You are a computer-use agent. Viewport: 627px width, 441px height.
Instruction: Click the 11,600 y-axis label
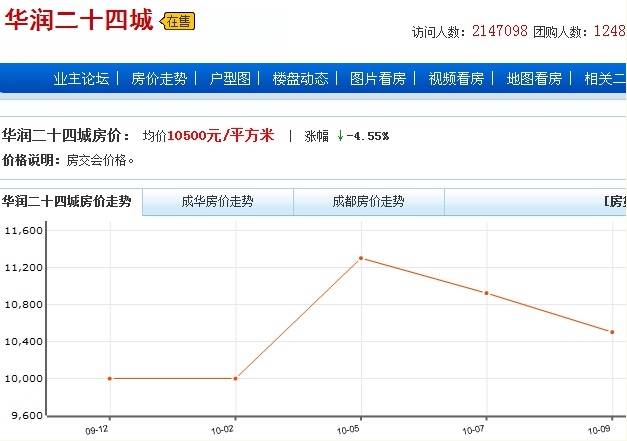pos(23,231)
